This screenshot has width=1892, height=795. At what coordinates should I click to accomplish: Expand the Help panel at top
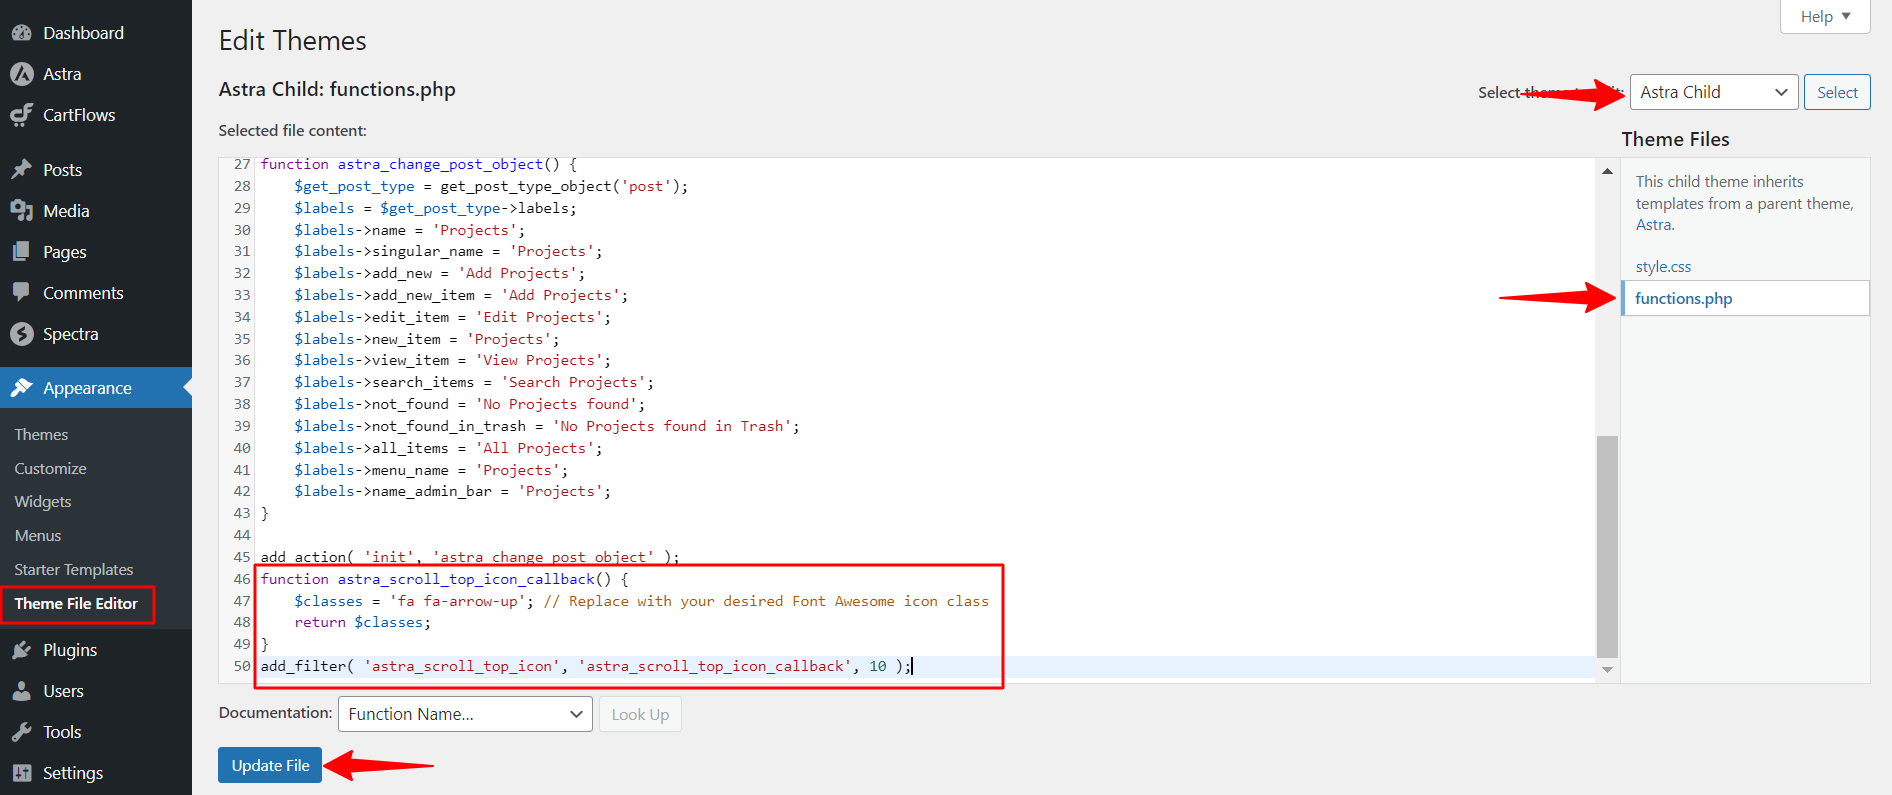pos(1825,17)
